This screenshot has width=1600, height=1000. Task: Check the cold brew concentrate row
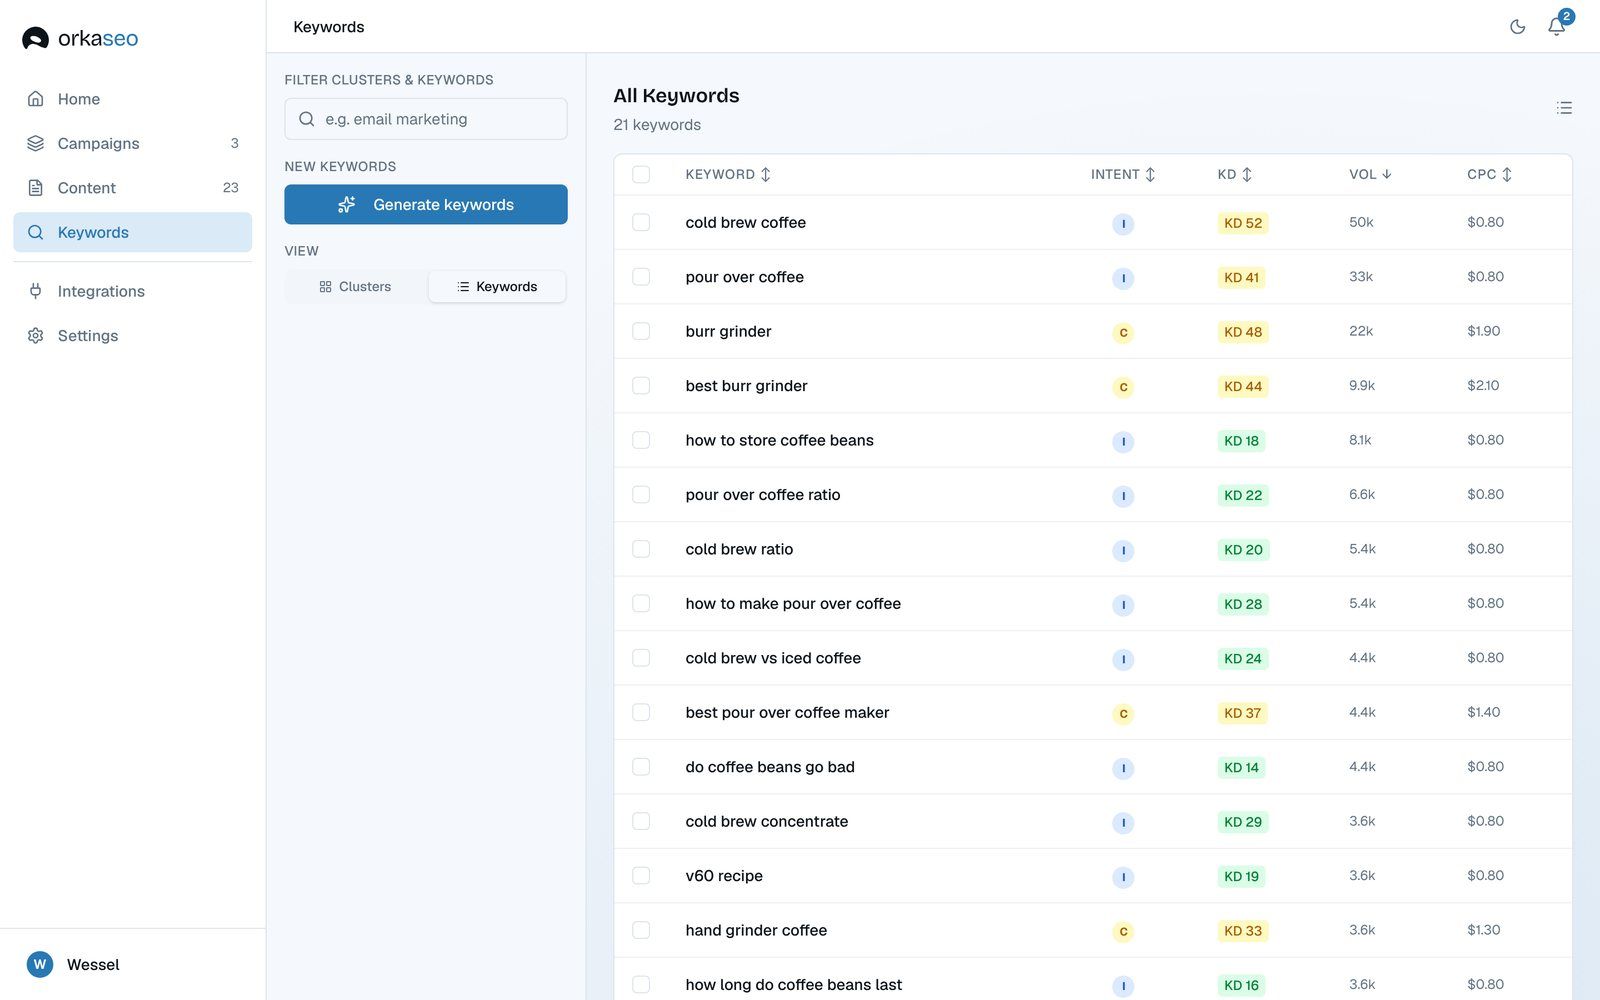coord(641,821)
